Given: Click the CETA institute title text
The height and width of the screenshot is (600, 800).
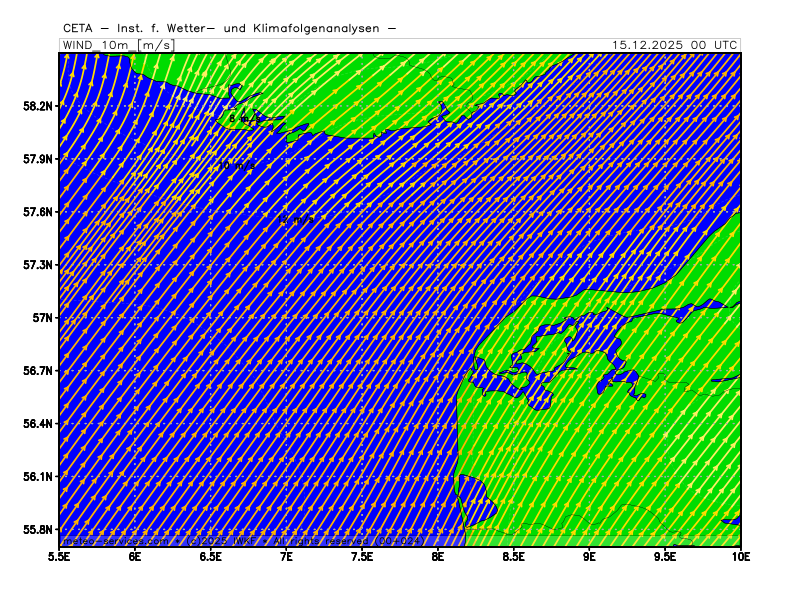Looking at the screenshot, I should 229,28.
